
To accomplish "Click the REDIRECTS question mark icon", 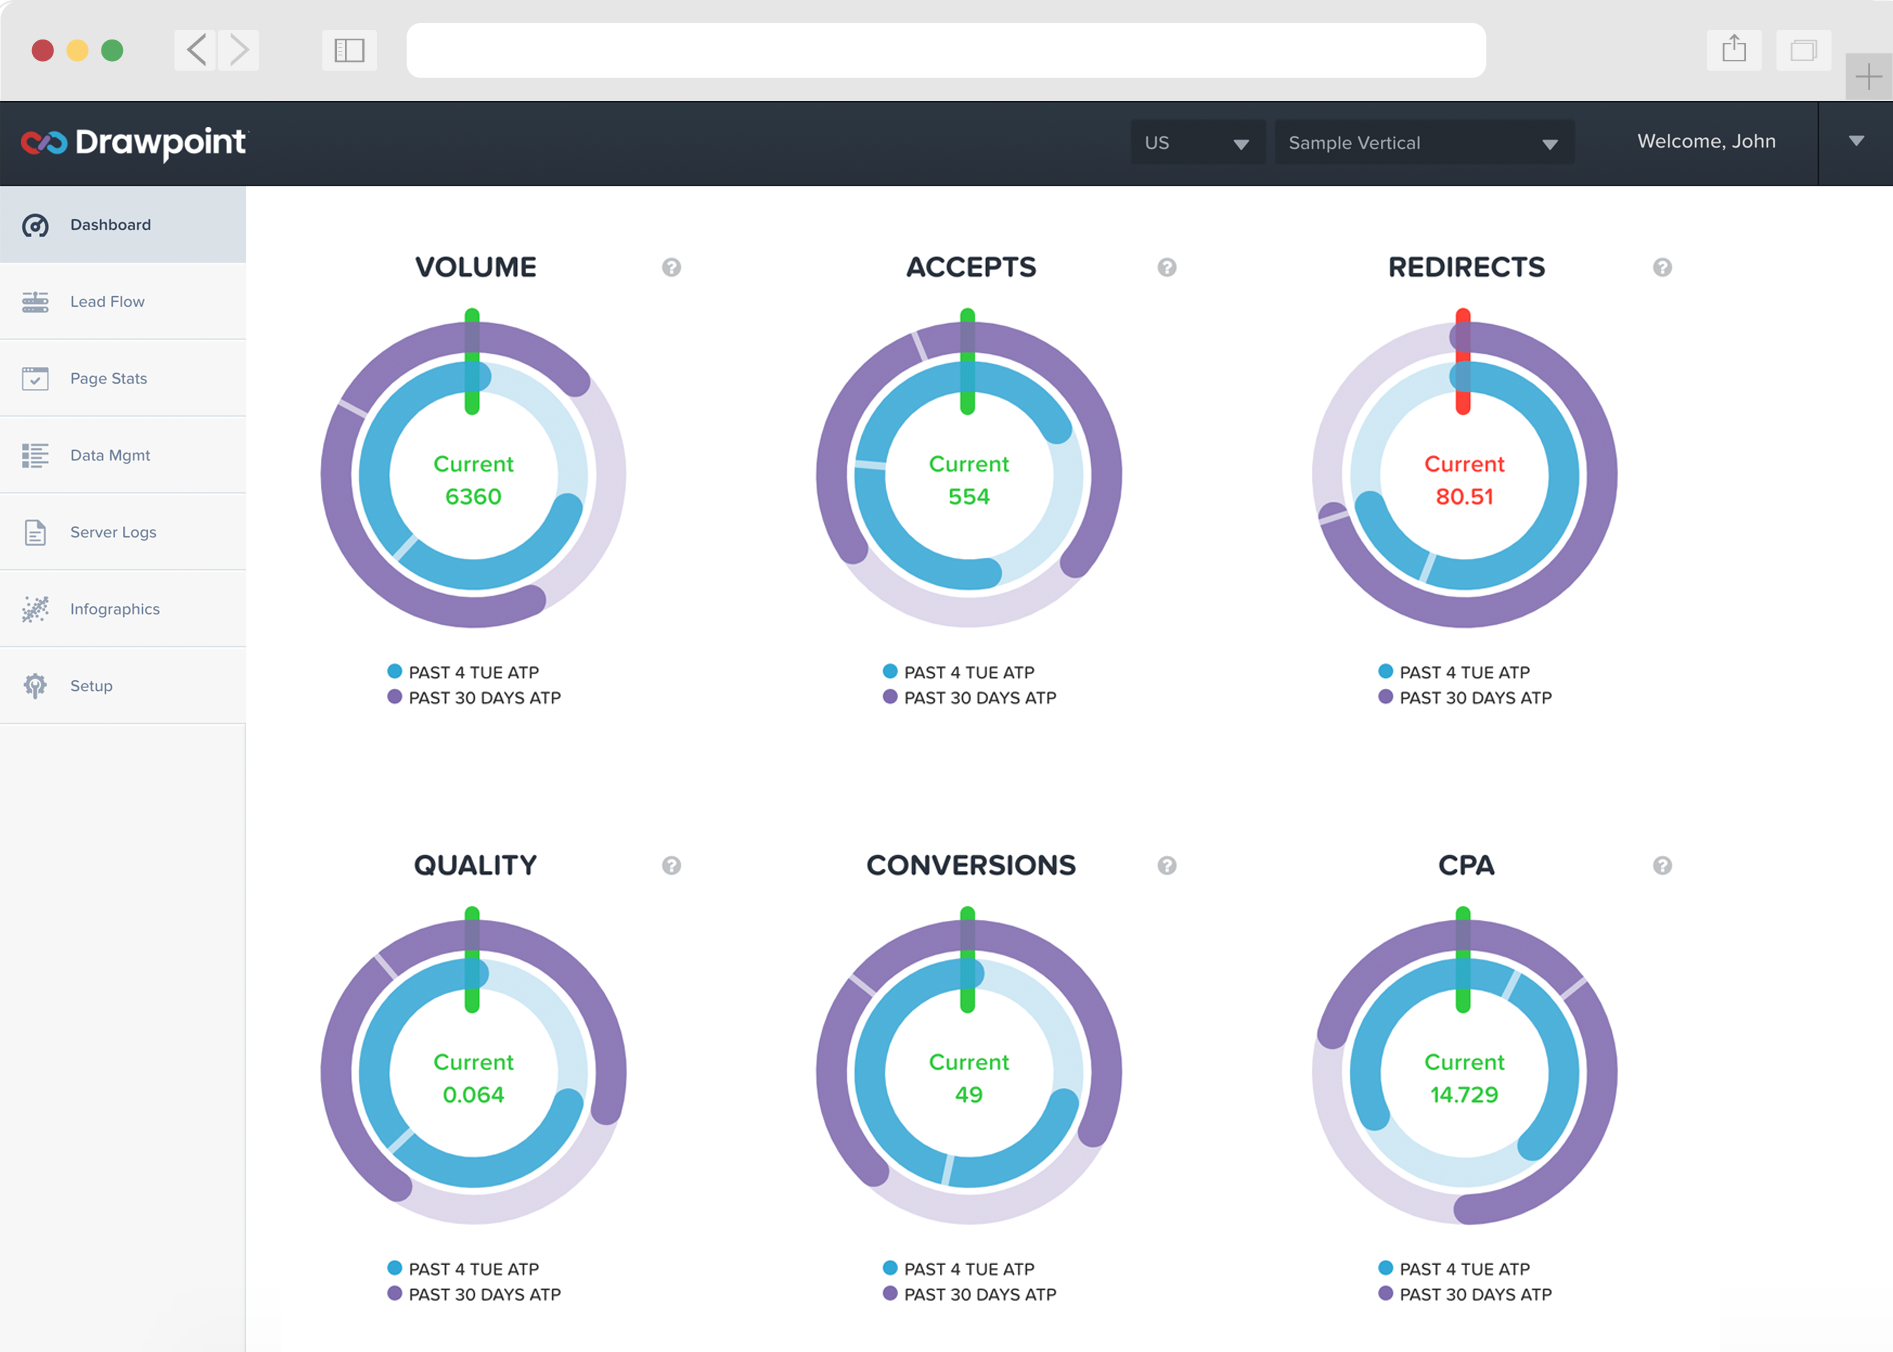I will [x=1661, y=267].
